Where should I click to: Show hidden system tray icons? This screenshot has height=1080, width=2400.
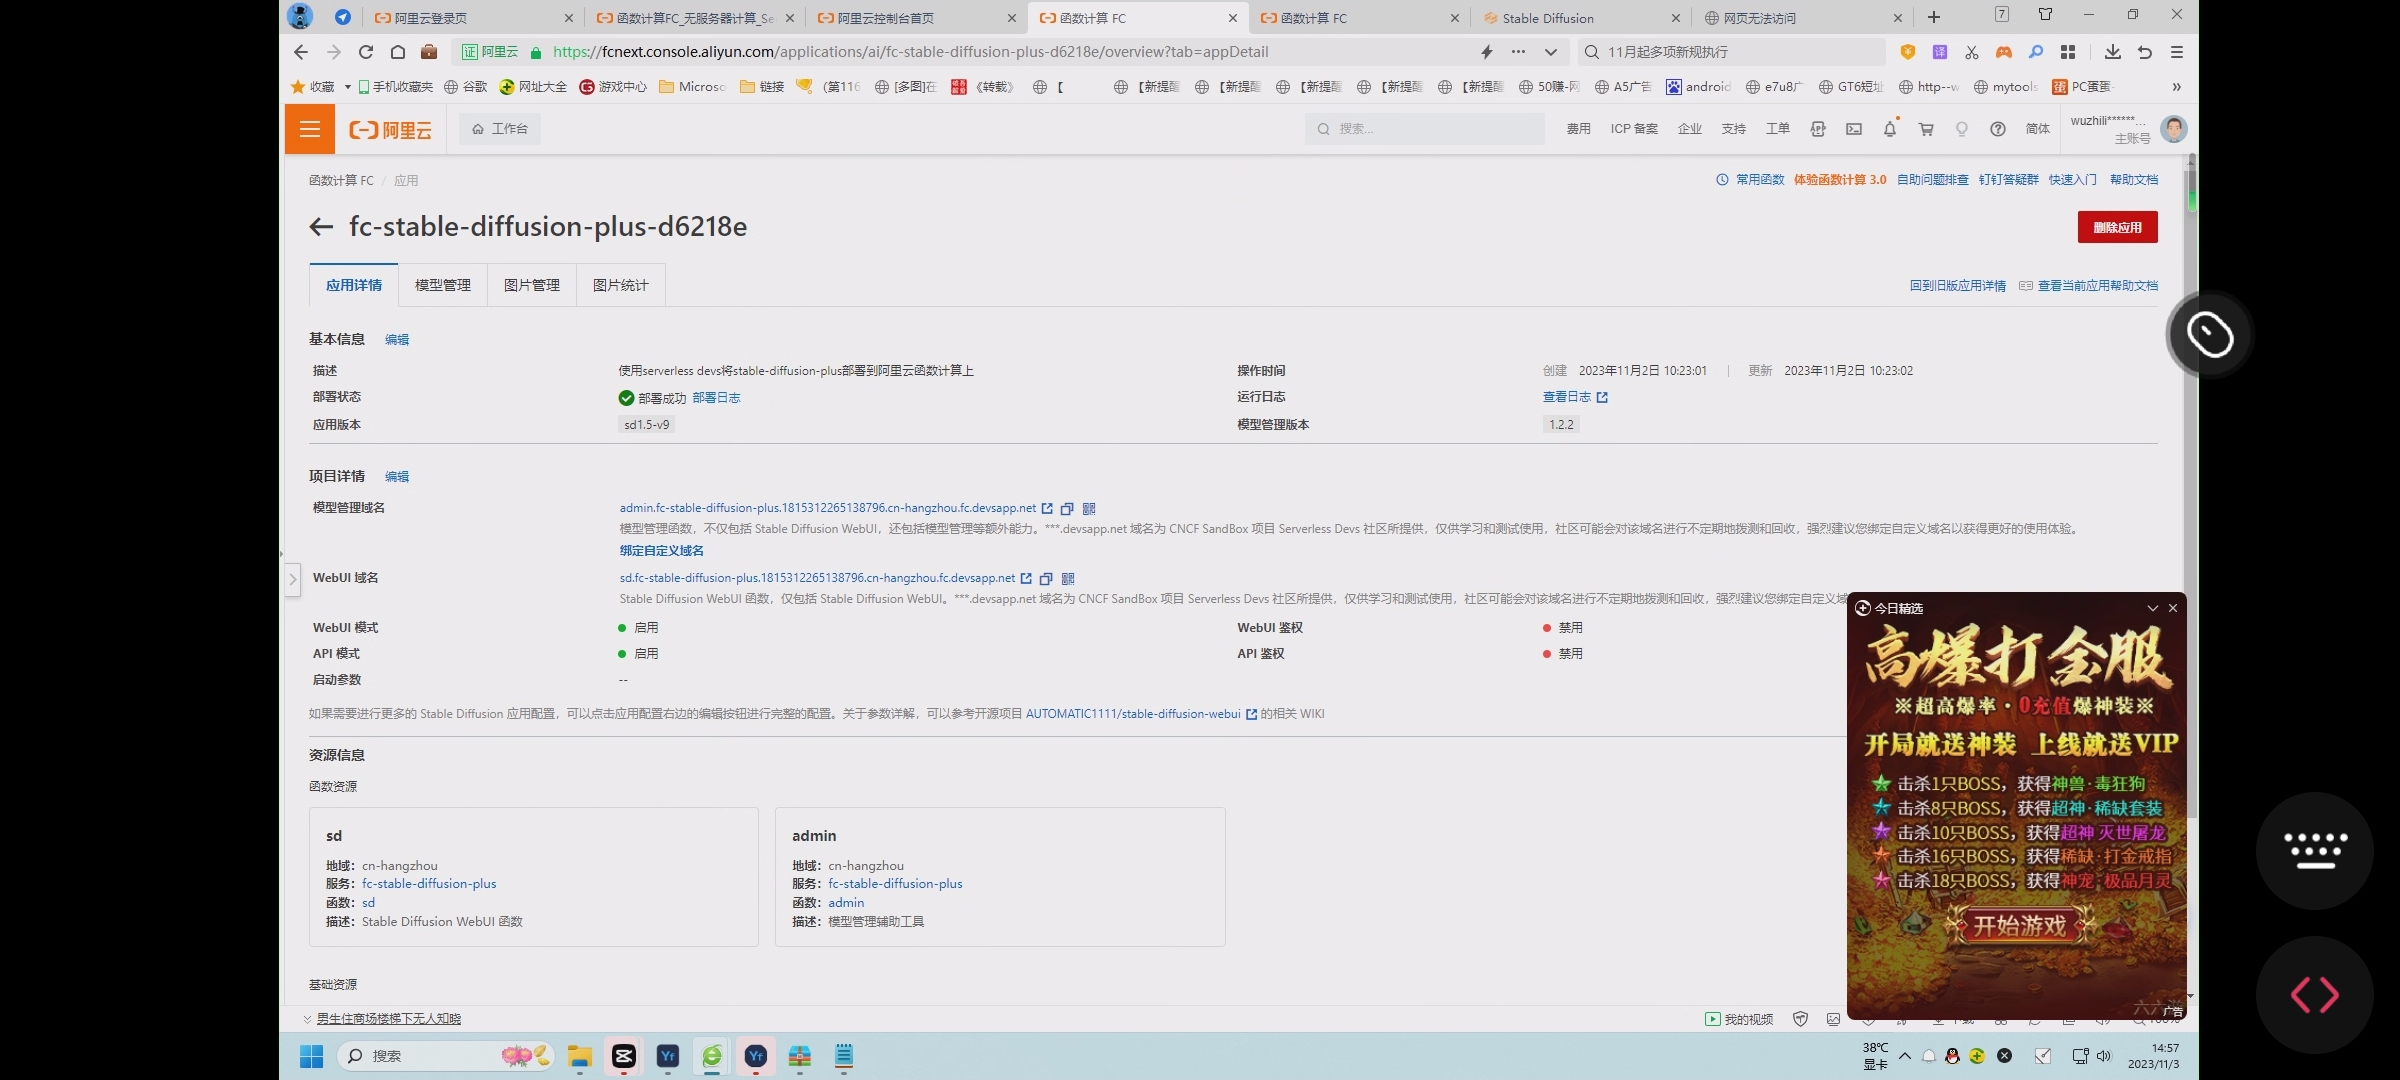[x=1905, y=1056]
